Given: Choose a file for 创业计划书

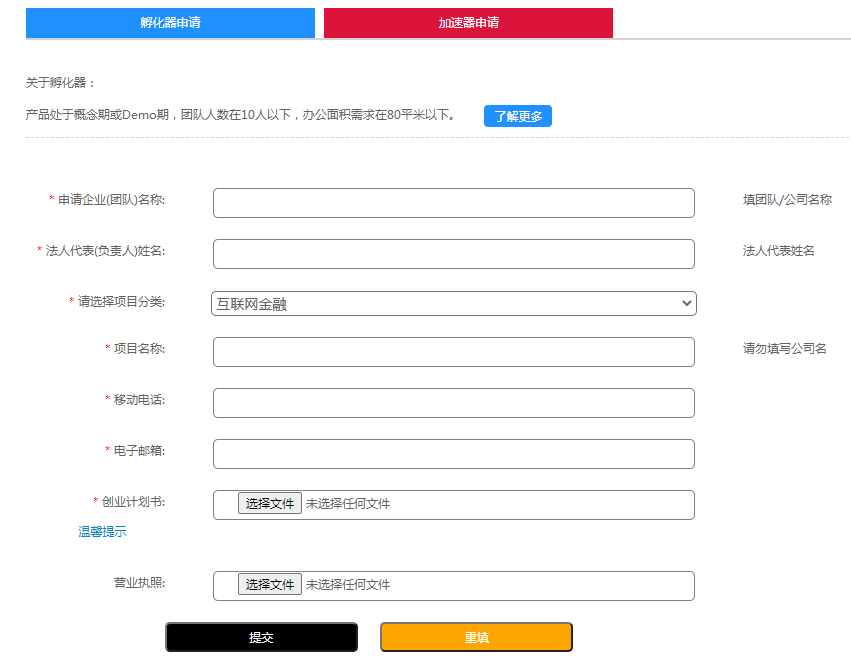Looking at the screenshot, I should pos(270,503).
